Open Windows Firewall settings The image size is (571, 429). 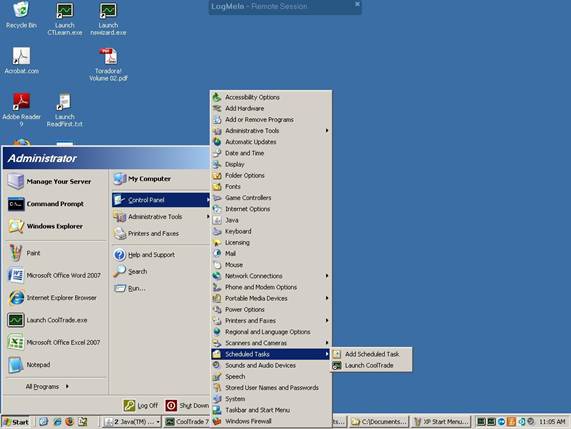click(x=271, y=421)
